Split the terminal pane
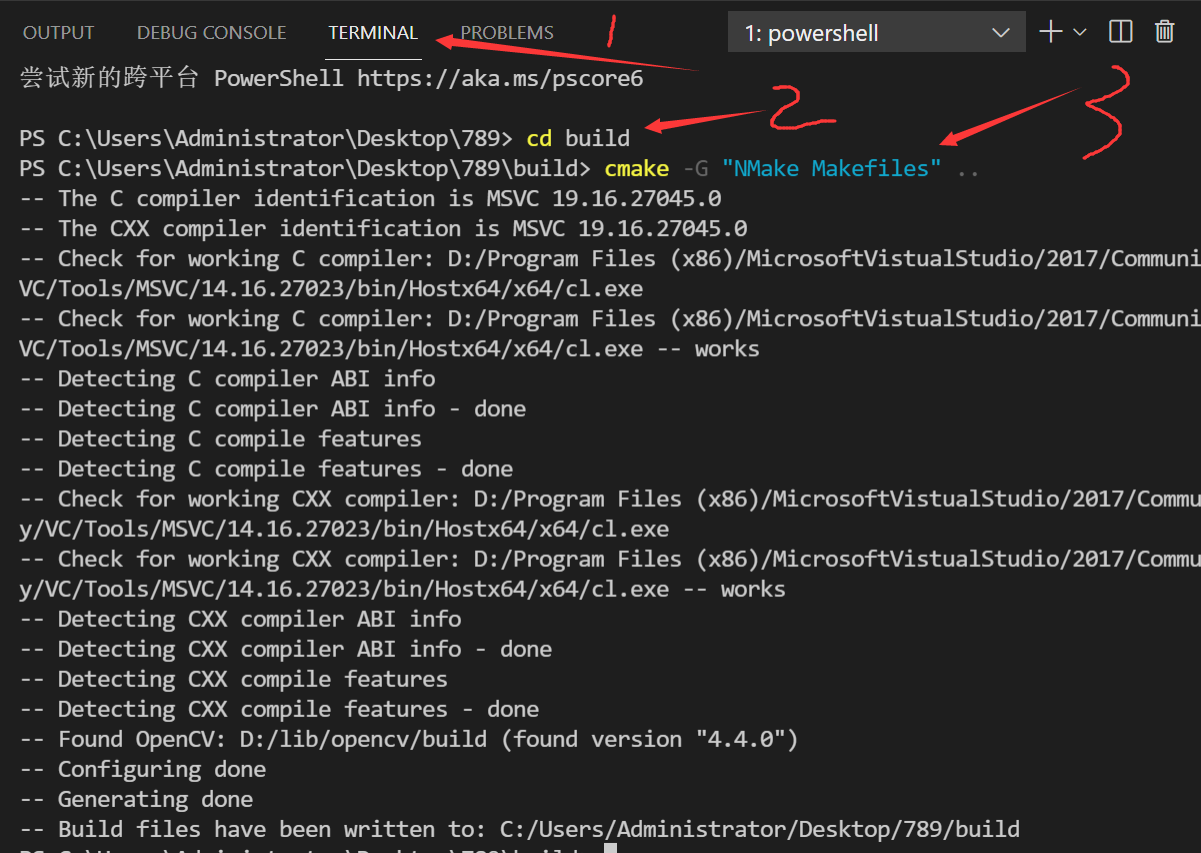 tap(1119, 31)
